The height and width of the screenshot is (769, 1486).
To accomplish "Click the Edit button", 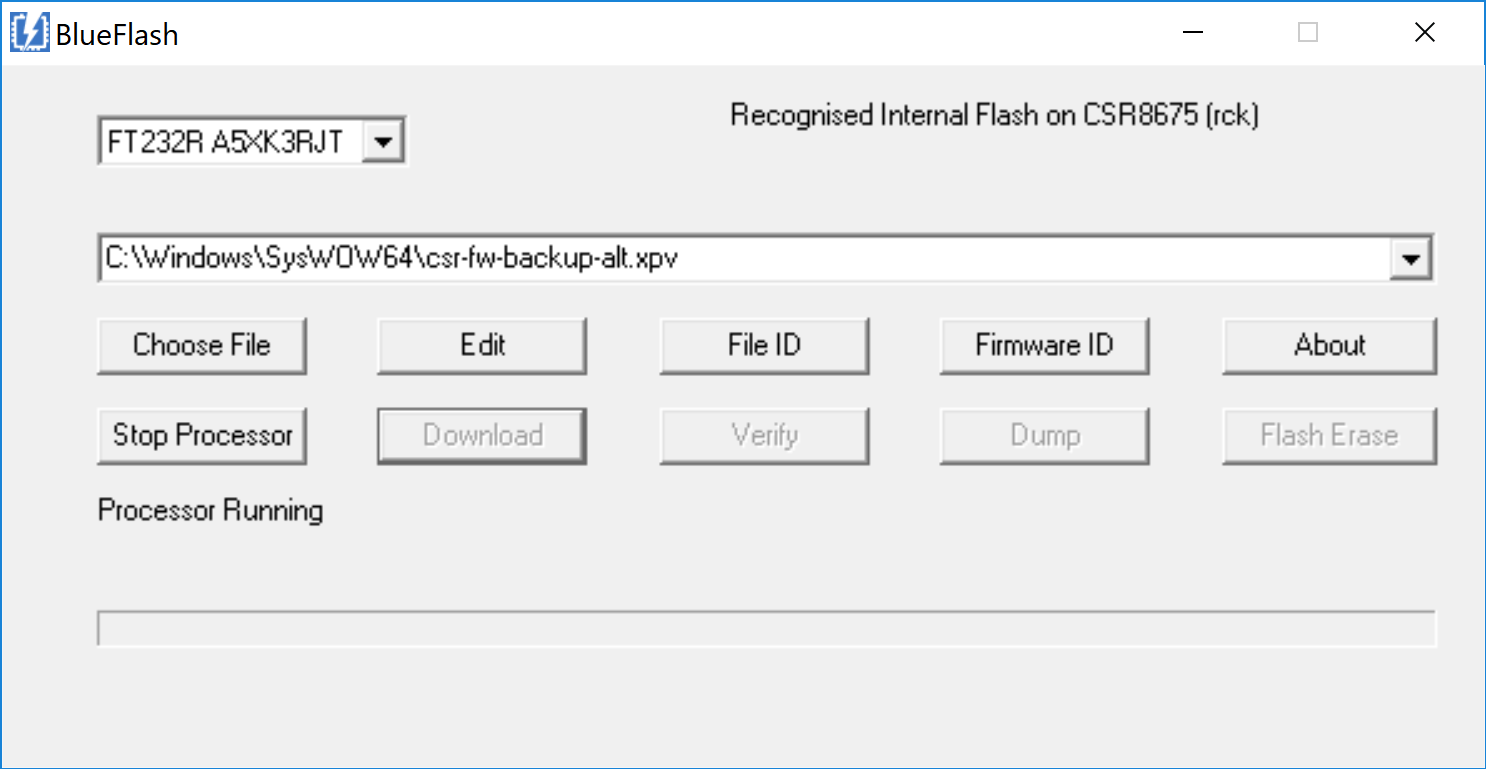I will tap(482, 346).
